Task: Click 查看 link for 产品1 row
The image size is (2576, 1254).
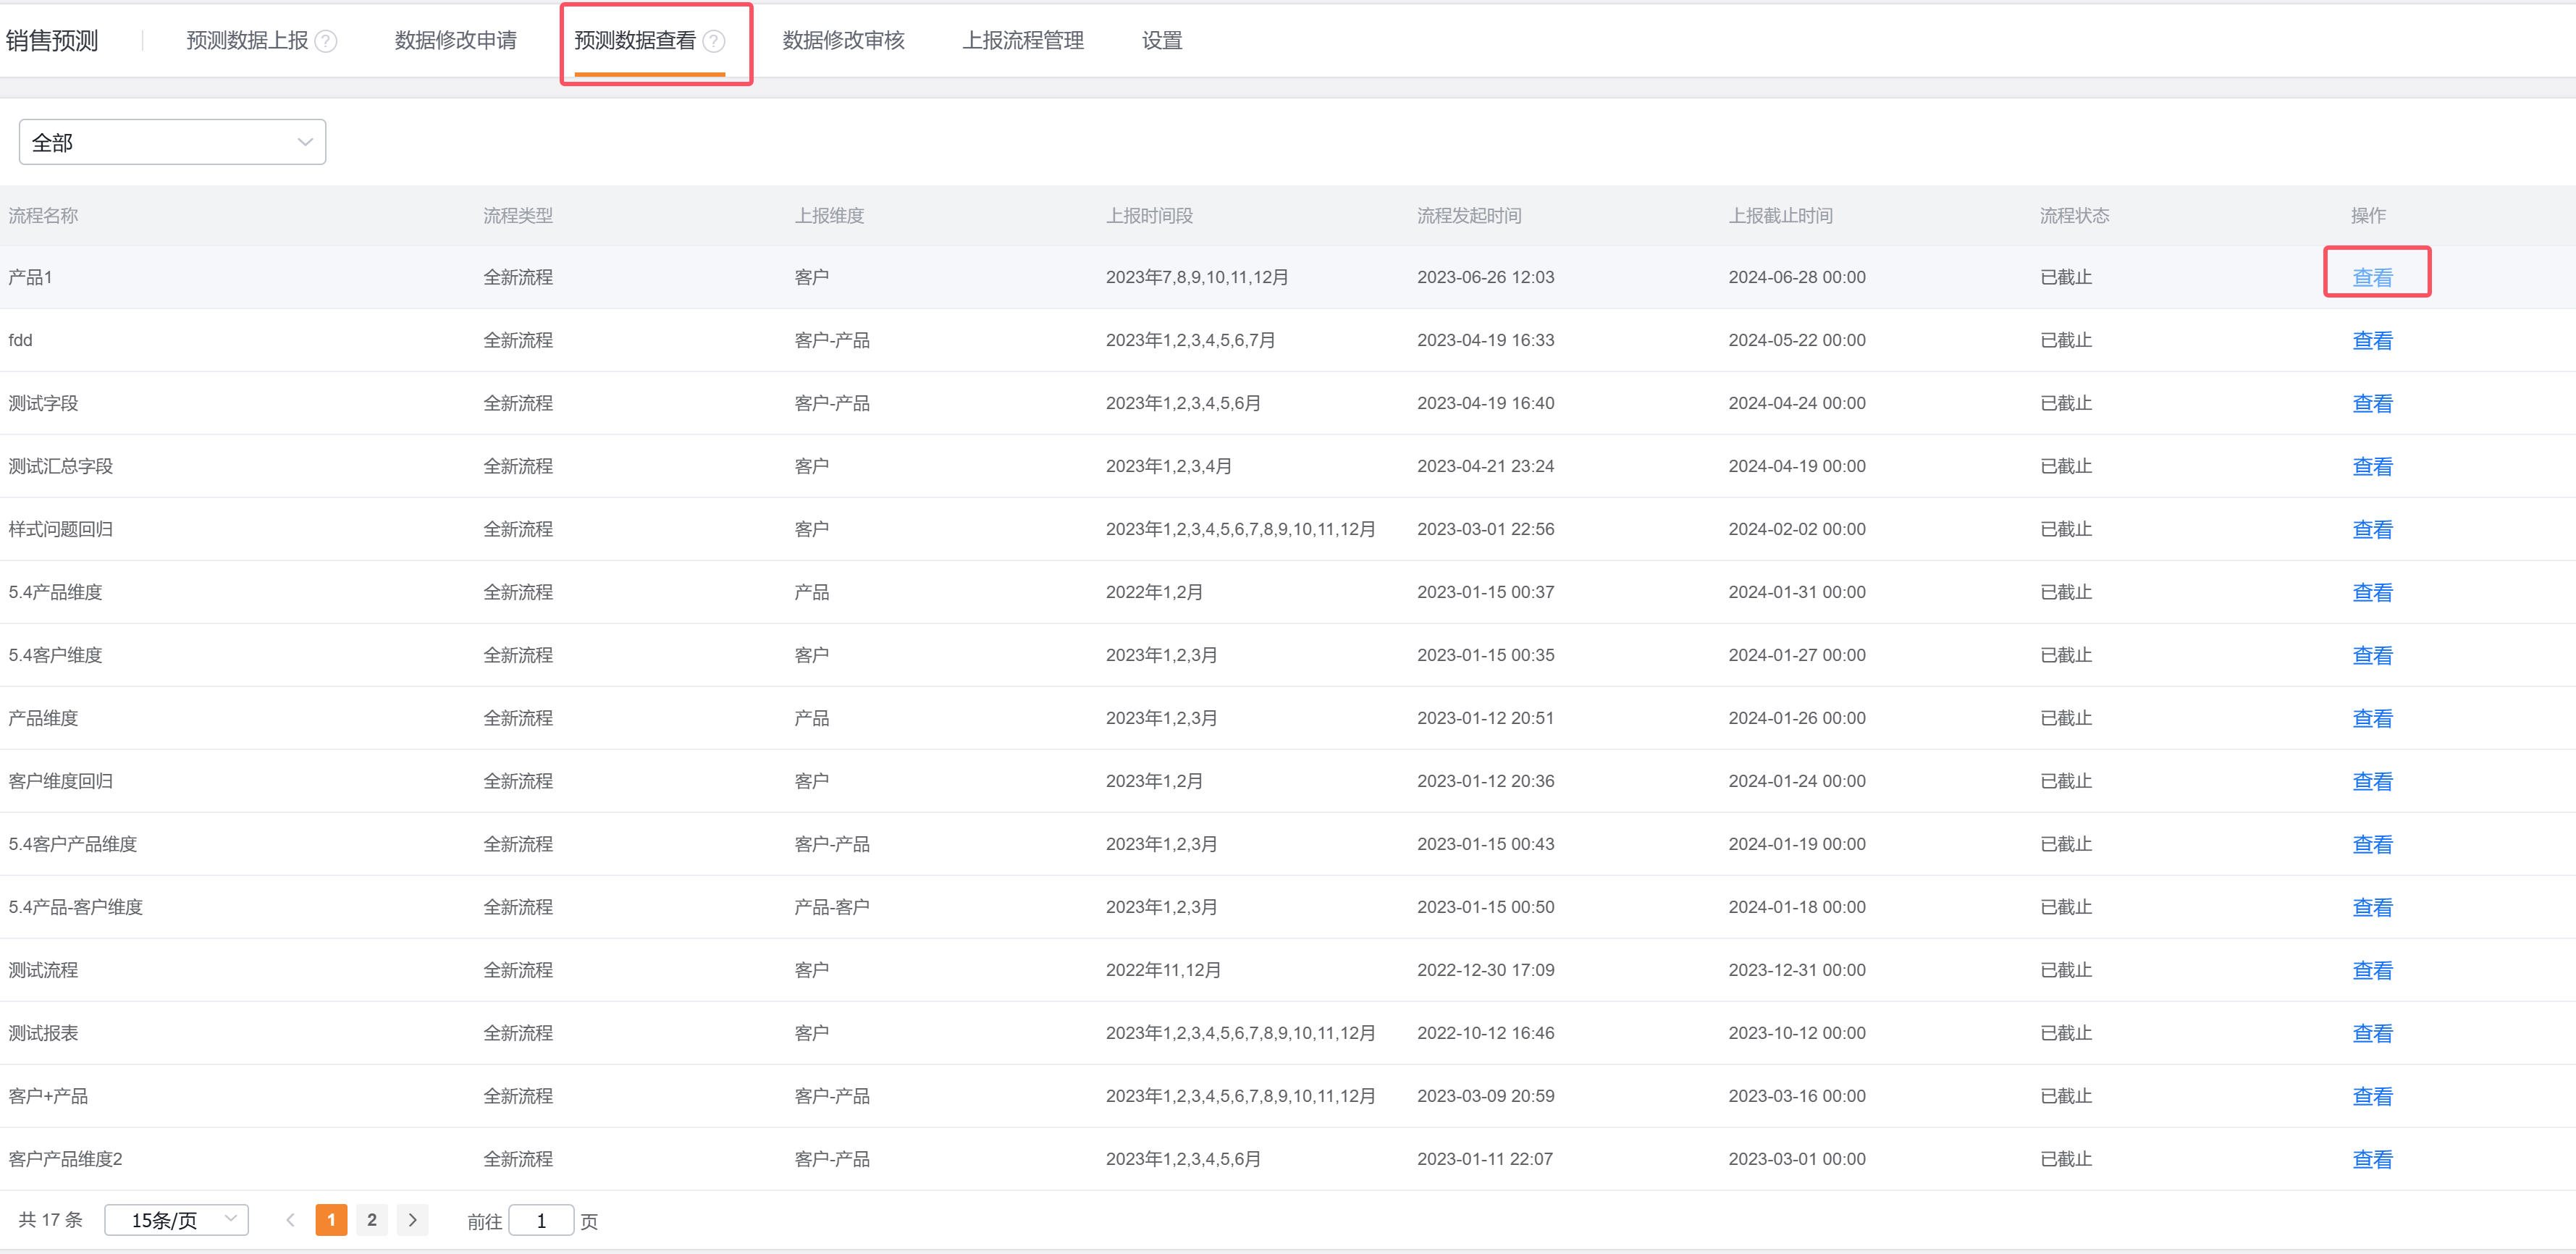Action: click(x=2371, y=277)
